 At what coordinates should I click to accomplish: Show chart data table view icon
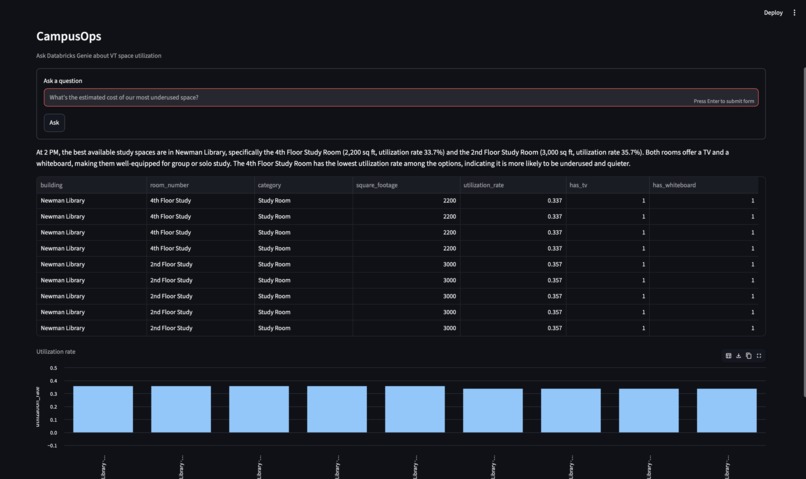[x=728, y=356]
